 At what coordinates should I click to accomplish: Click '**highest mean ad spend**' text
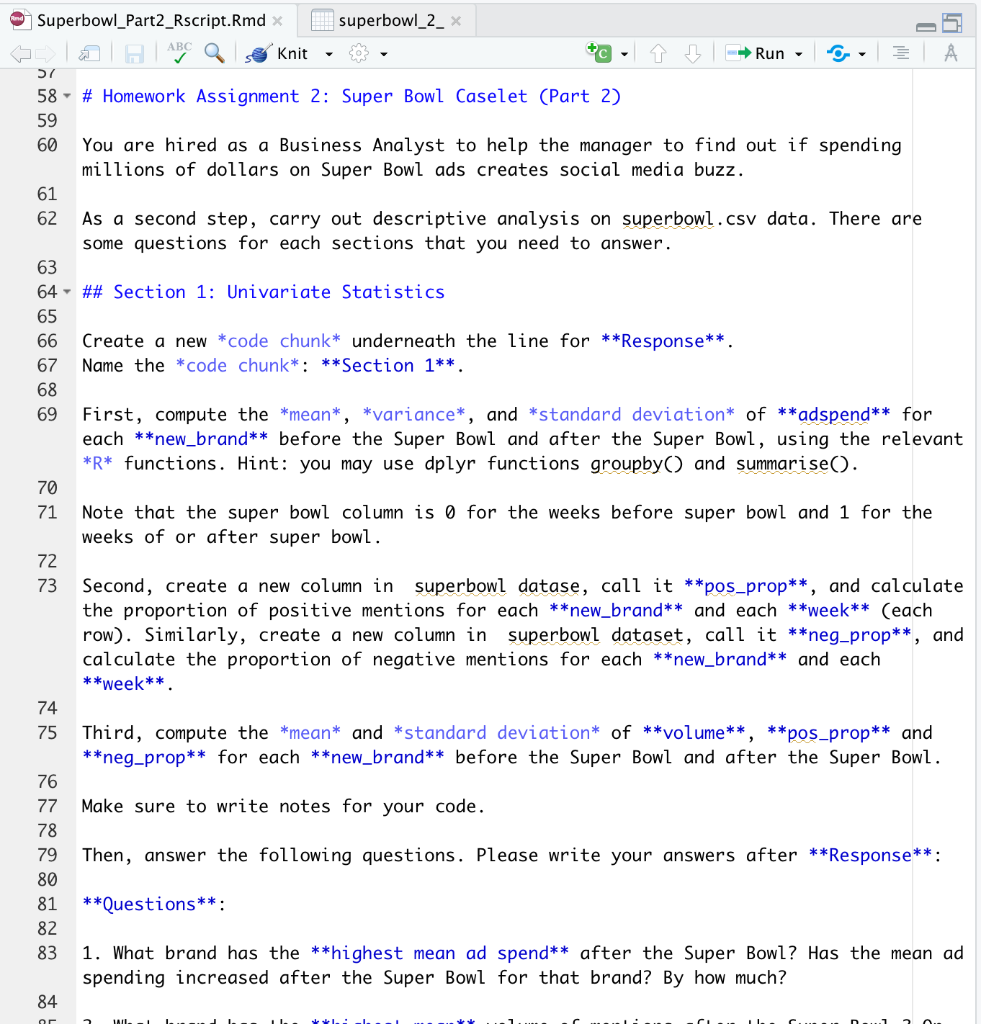click(440, 953)
